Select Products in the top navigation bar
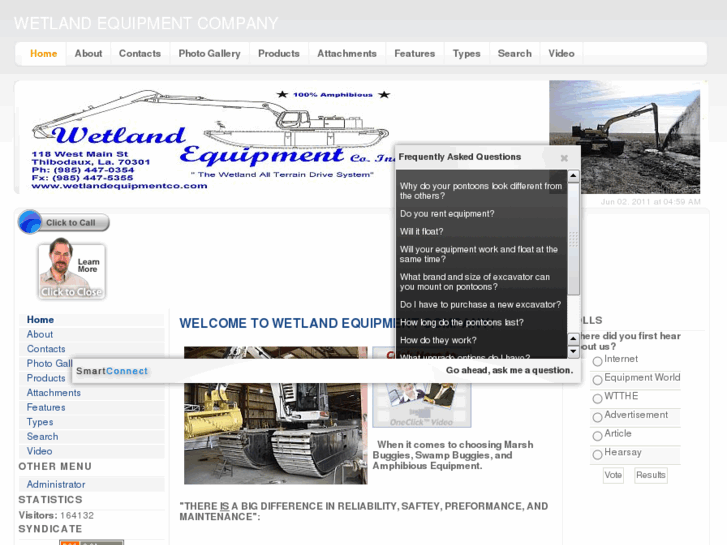This screenshot has width=727, height=545. [279, 53]
